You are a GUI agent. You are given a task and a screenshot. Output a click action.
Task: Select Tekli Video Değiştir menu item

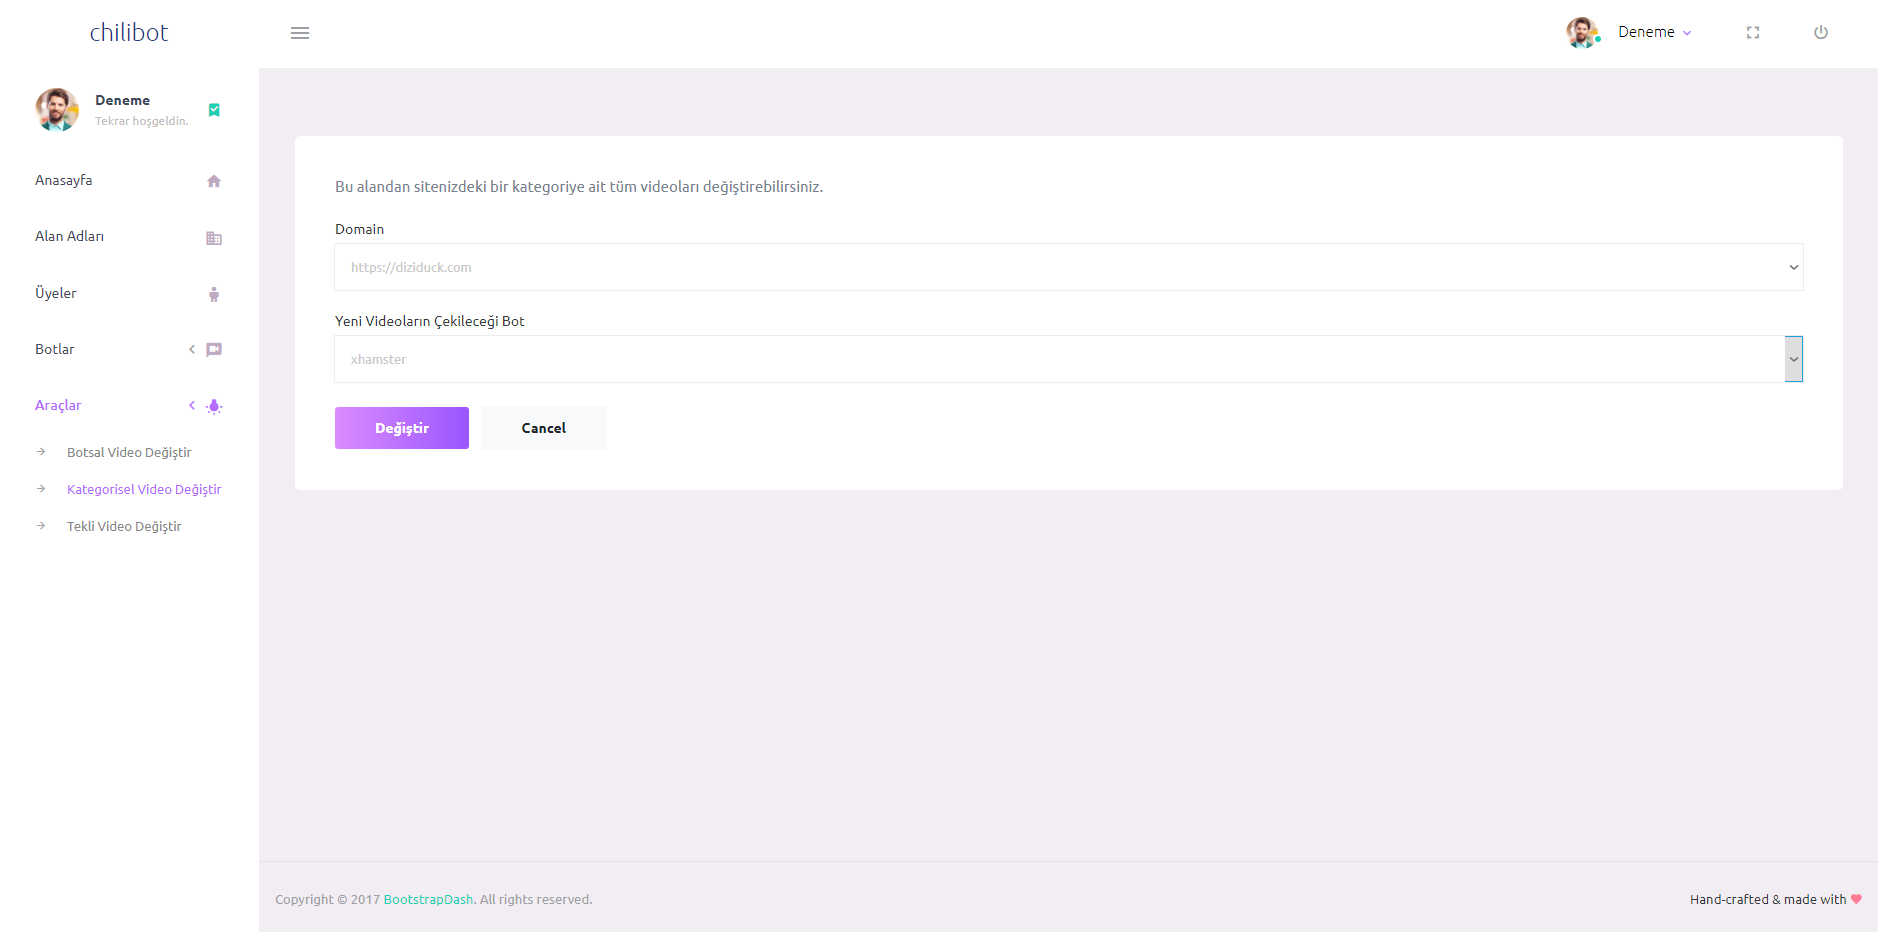click(124, 526)
